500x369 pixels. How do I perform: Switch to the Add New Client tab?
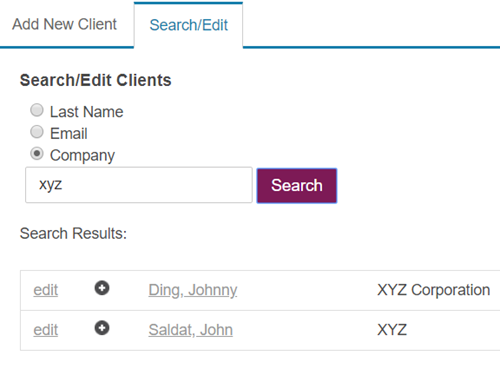(64, 24)
